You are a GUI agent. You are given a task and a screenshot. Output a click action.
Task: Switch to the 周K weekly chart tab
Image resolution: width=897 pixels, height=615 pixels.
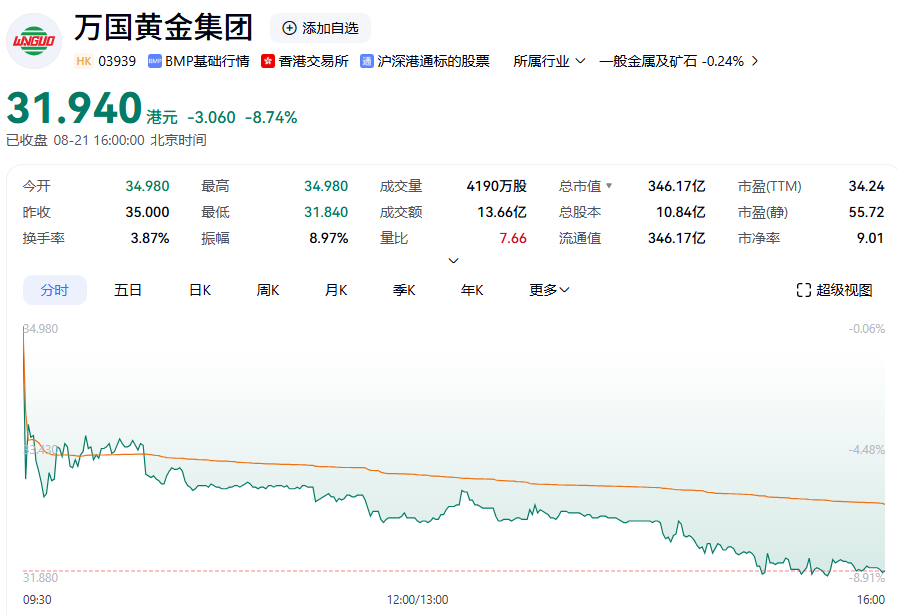pos(268,290)
